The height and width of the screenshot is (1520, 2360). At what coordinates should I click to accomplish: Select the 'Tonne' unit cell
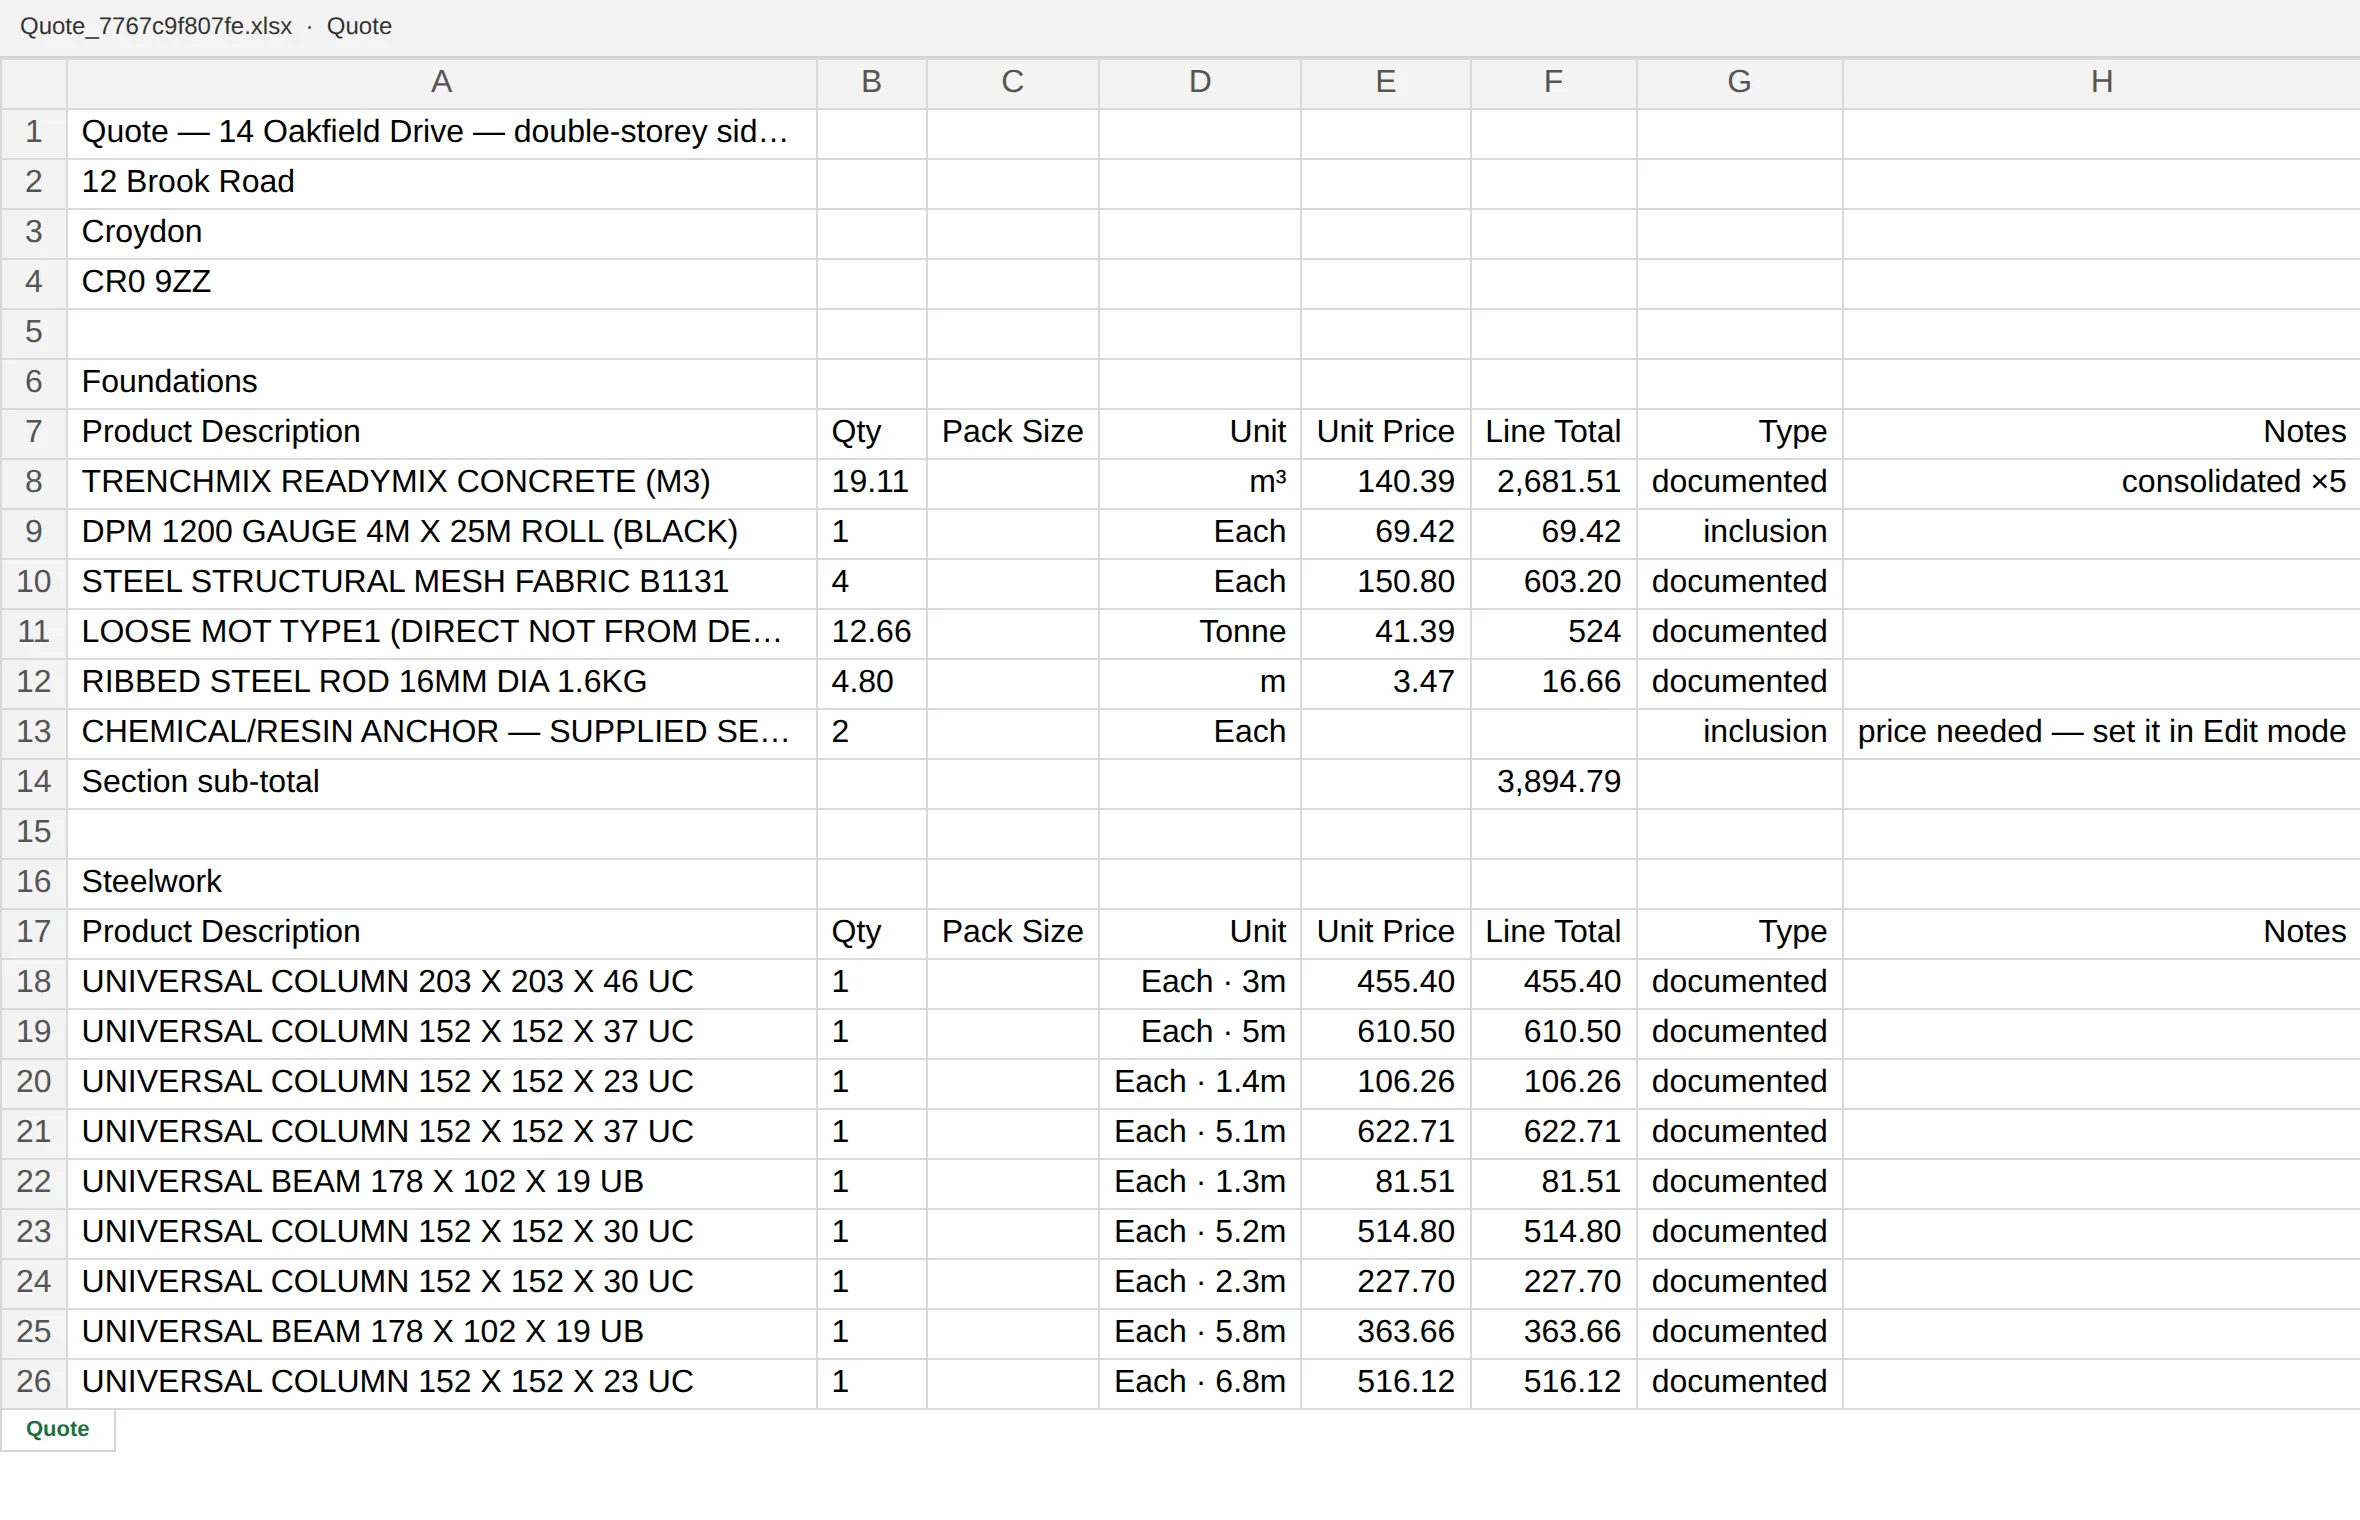pyautogui.click(x=1199, y=632)
